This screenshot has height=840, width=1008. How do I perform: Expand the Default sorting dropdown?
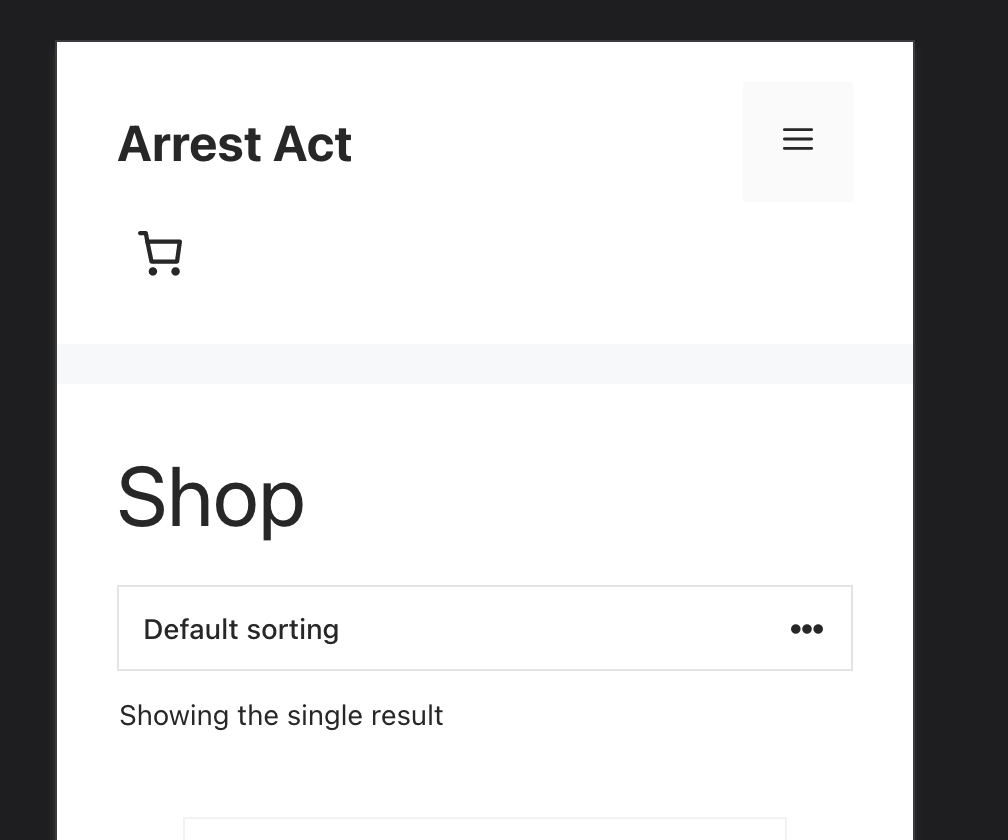[x=485, y=628]
